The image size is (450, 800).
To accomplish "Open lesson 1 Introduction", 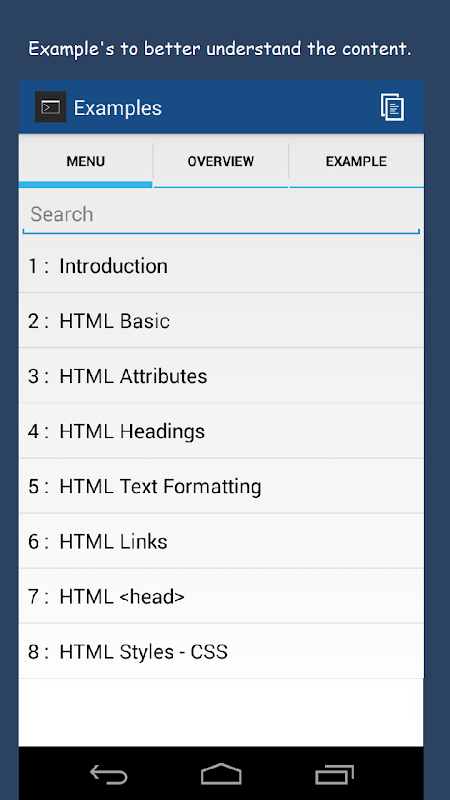I will [221, 266].
